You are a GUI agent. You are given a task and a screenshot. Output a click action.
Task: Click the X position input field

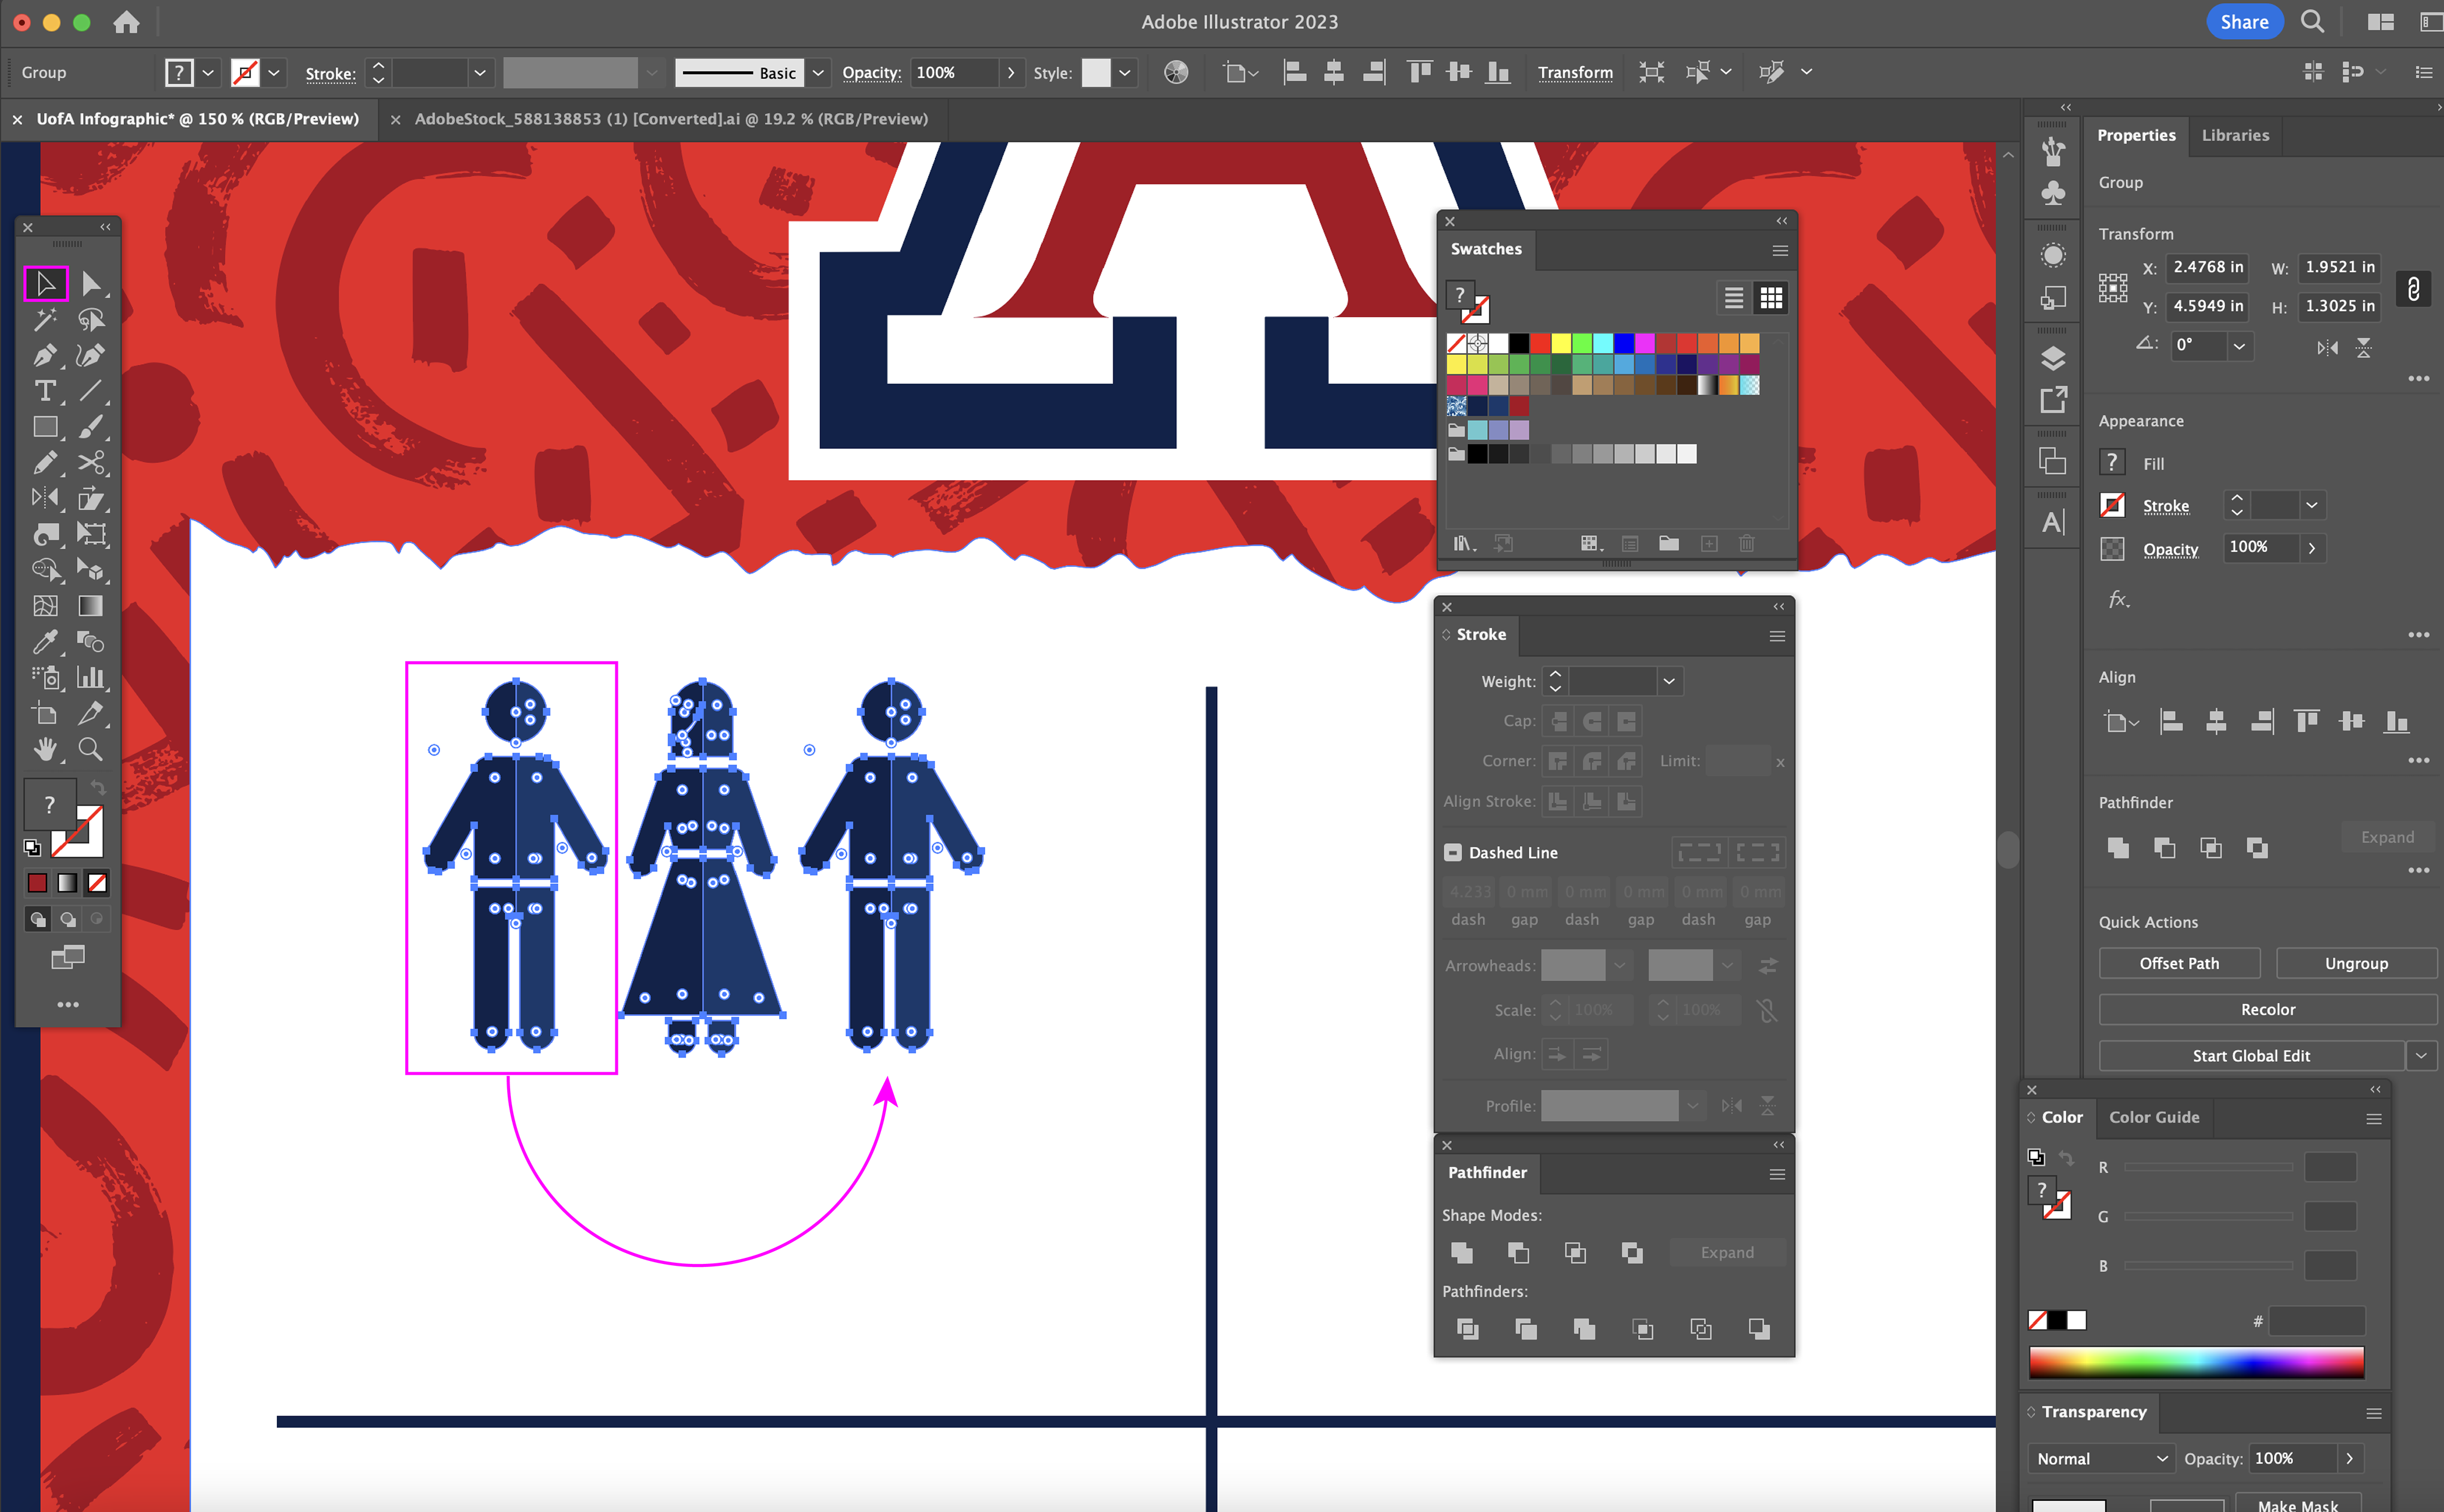pos(2207,267)
